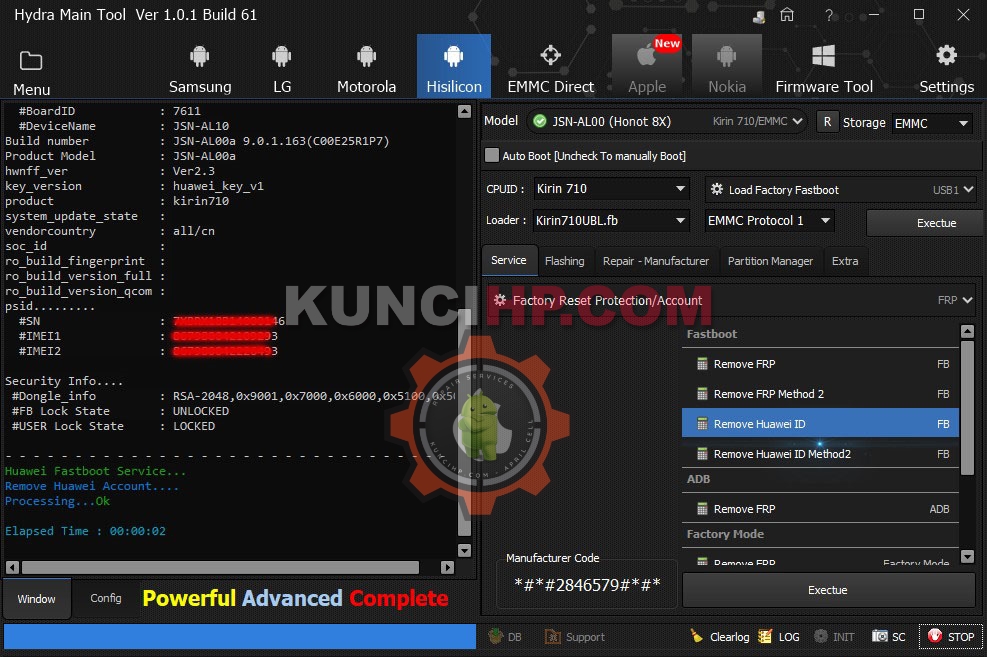This screenshot has width=987, height=657.
Task: Select the Samsung android icon
Action: point(200,57)
